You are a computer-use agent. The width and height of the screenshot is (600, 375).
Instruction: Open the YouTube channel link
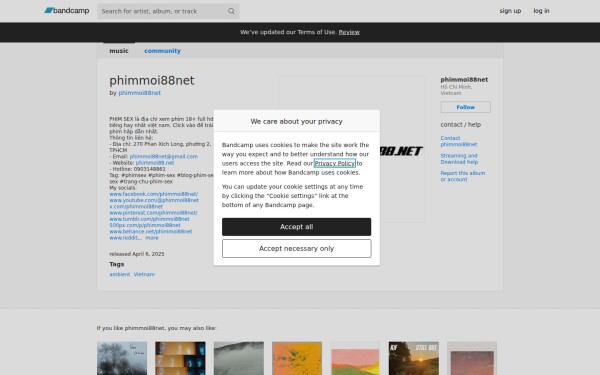[154, 200]
